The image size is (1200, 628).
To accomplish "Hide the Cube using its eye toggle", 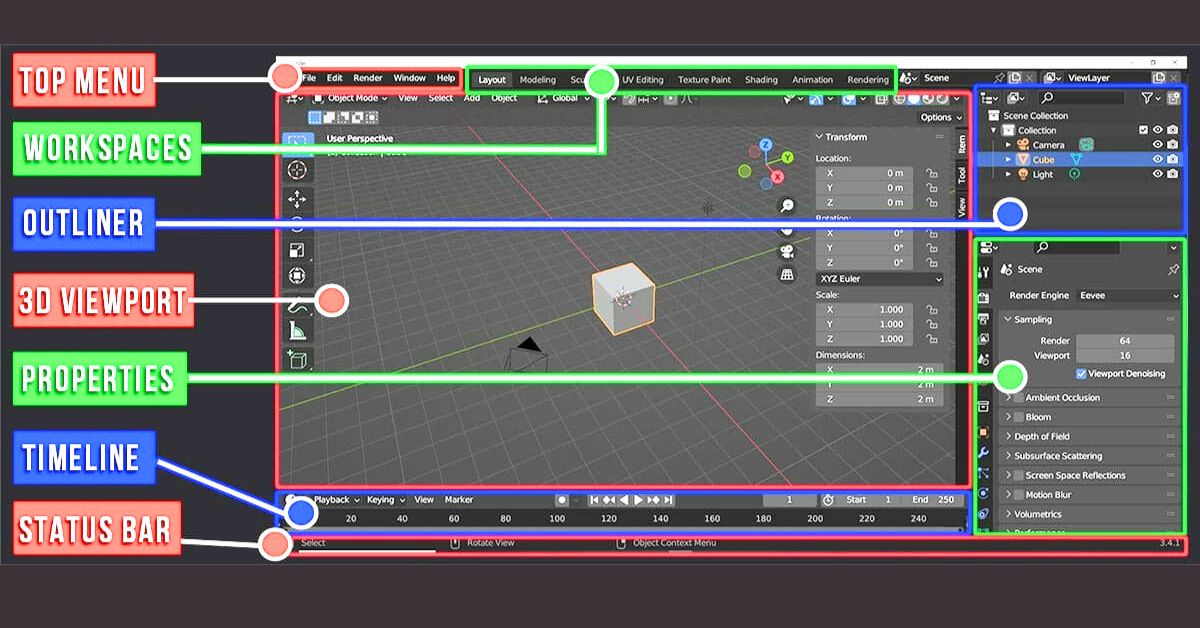I will point(1158,159).
